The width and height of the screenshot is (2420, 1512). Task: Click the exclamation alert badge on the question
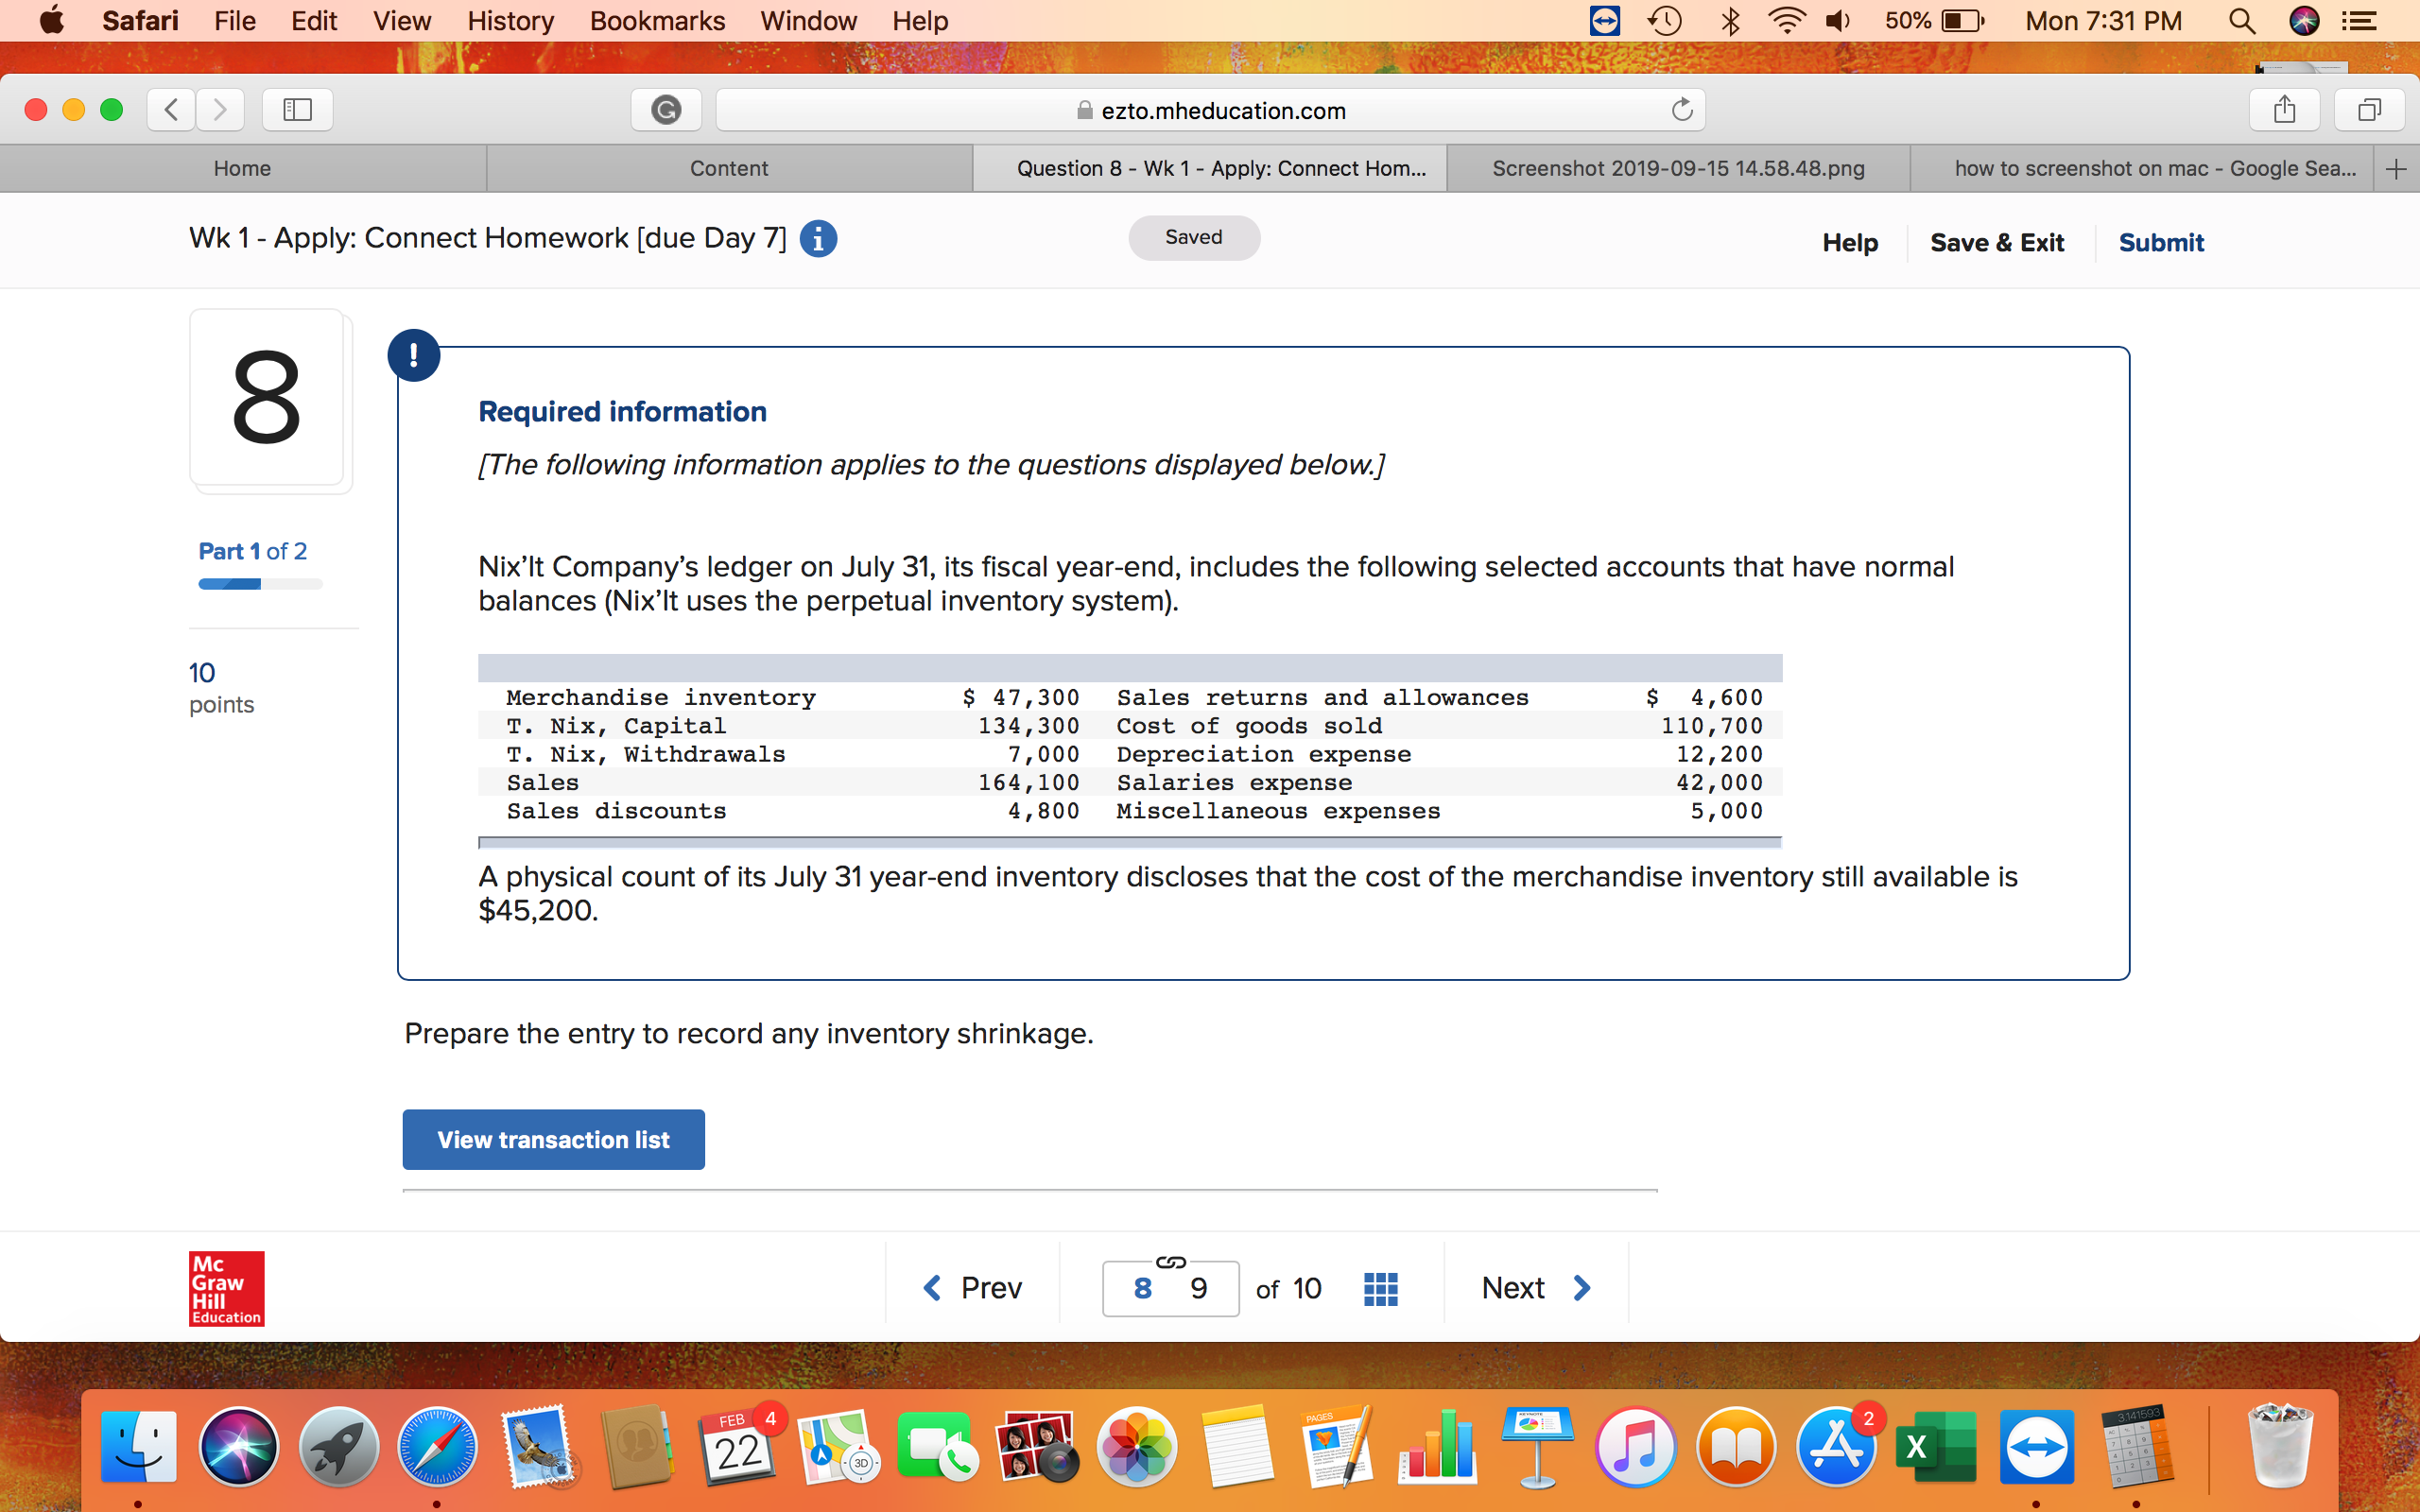(x=413, y=354)
